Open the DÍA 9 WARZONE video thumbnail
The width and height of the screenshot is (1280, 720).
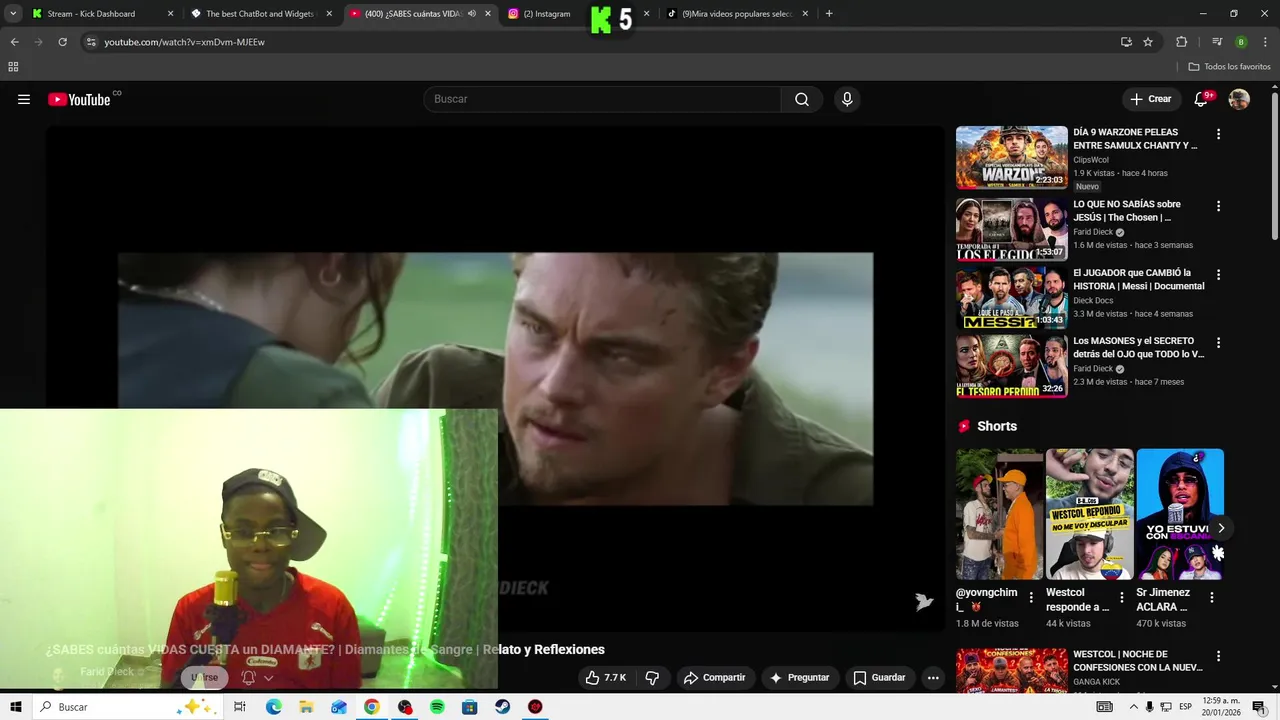1011,157
